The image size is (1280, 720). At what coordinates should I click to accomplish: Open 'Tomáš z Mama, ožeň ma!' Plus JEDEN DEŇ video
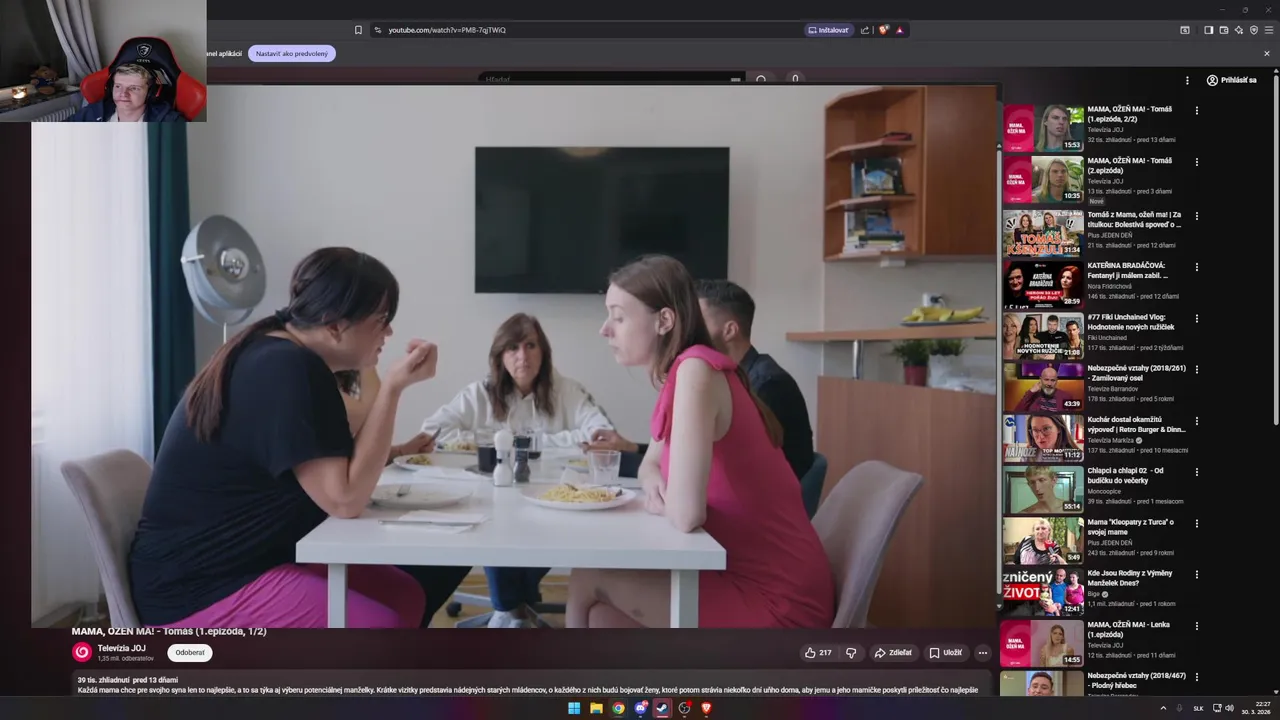click(1134, 220)
